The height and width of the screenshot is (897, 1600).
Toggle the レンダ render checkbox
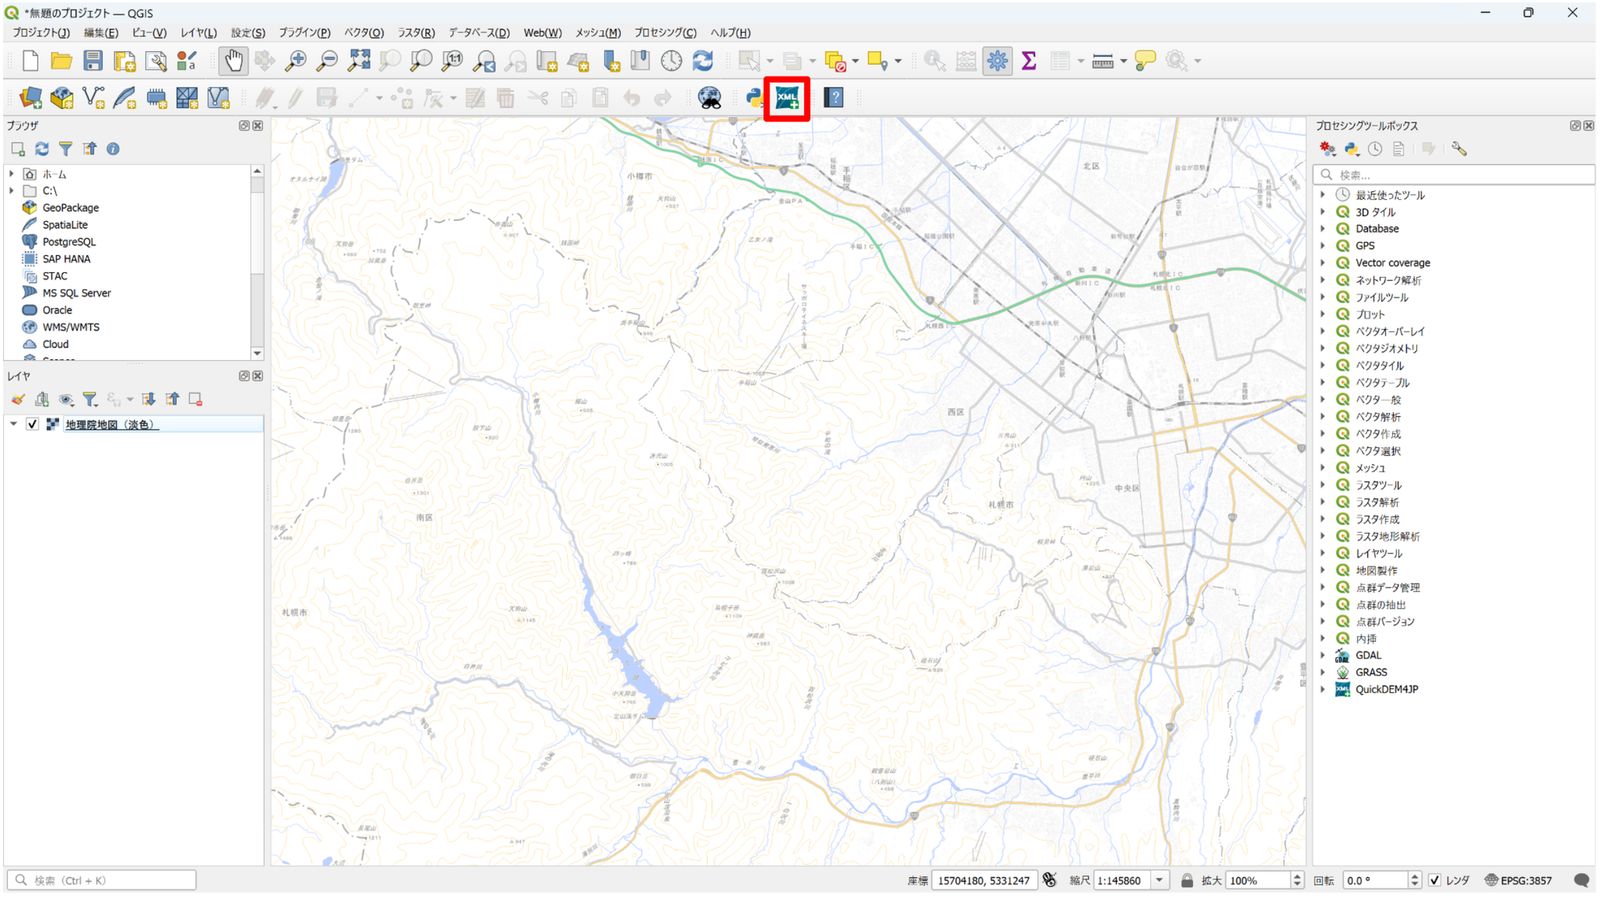pyautogui.click(x=1434, y=880)
